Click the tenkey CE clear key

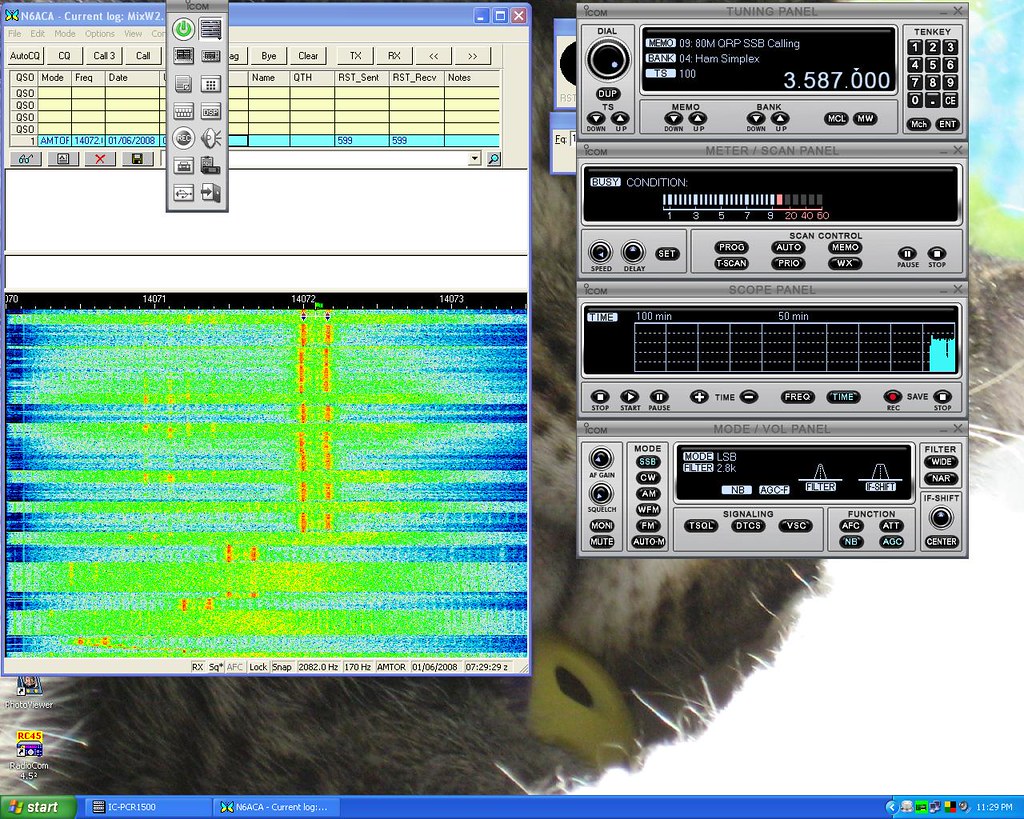950,101
